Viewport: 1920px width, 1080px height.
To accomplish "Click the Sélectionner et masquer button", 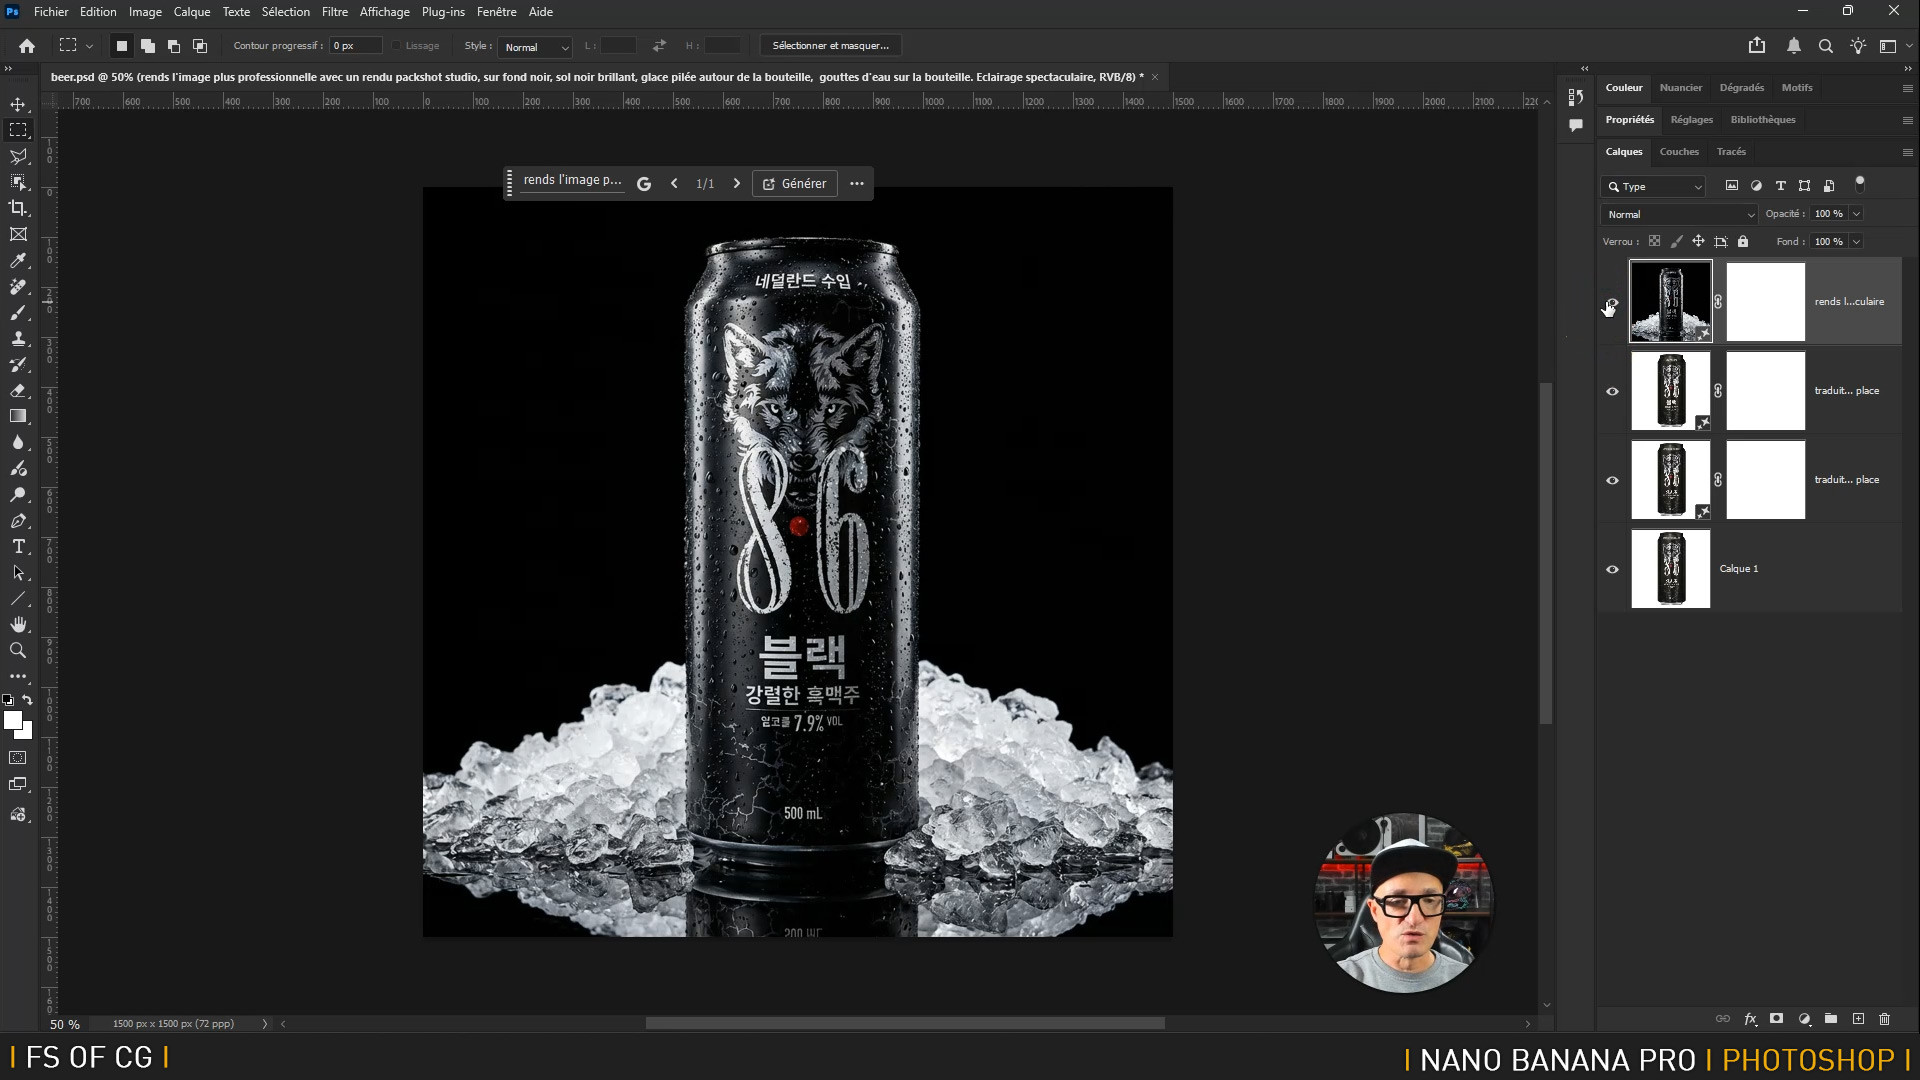I will (x=830, y=46).
